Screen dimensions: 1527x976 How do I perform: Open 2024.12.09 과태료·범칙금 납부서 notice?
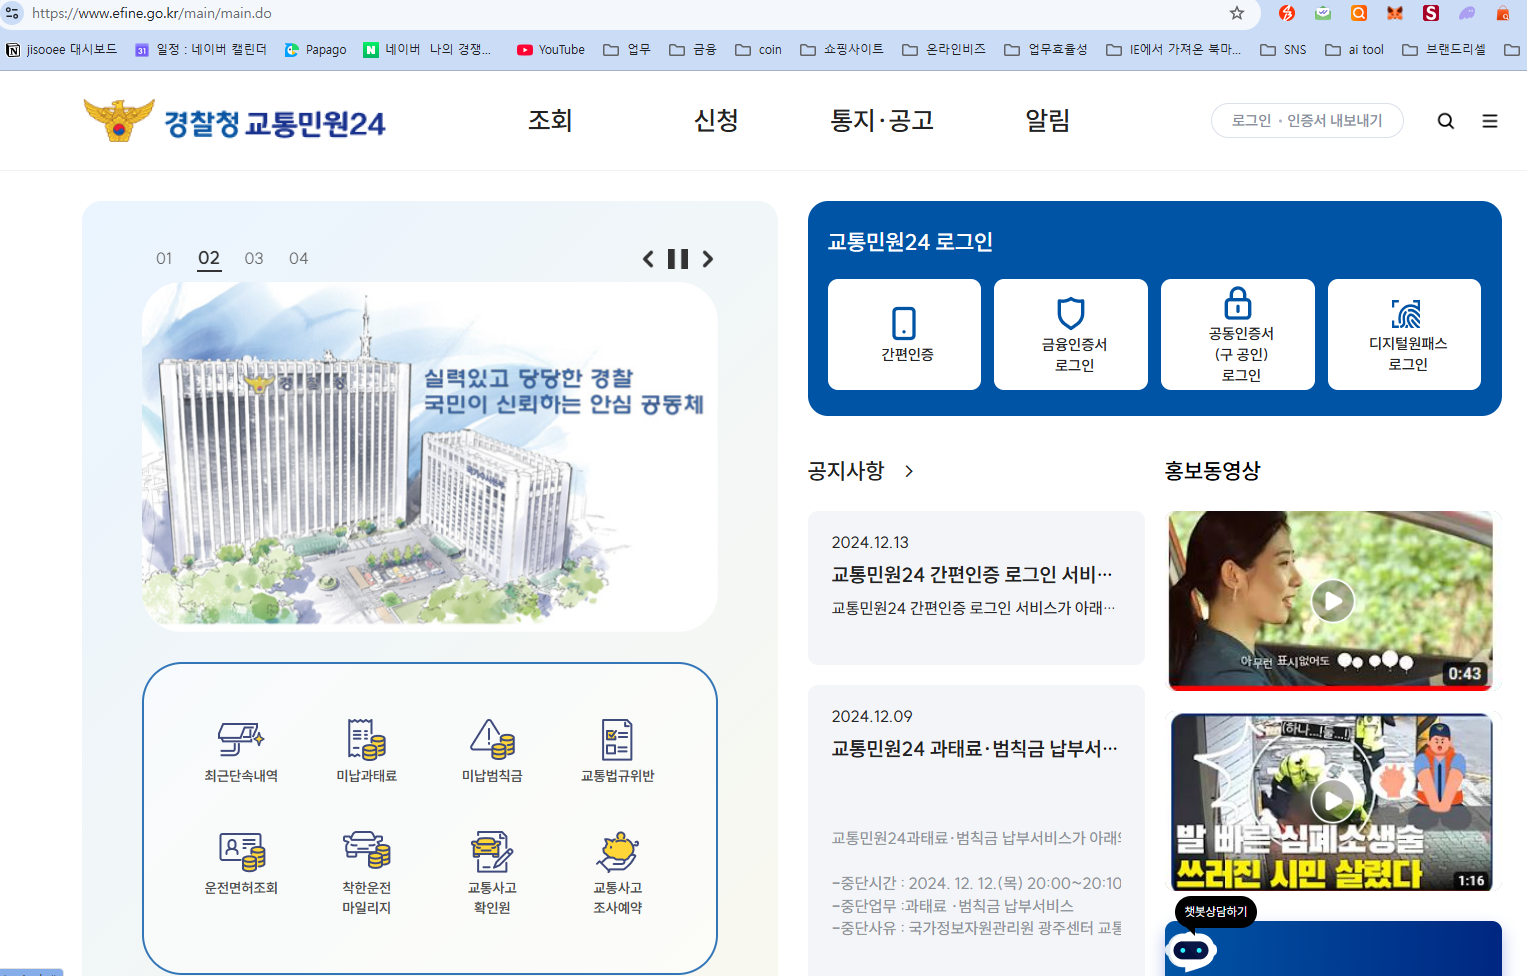pos(976,830)
